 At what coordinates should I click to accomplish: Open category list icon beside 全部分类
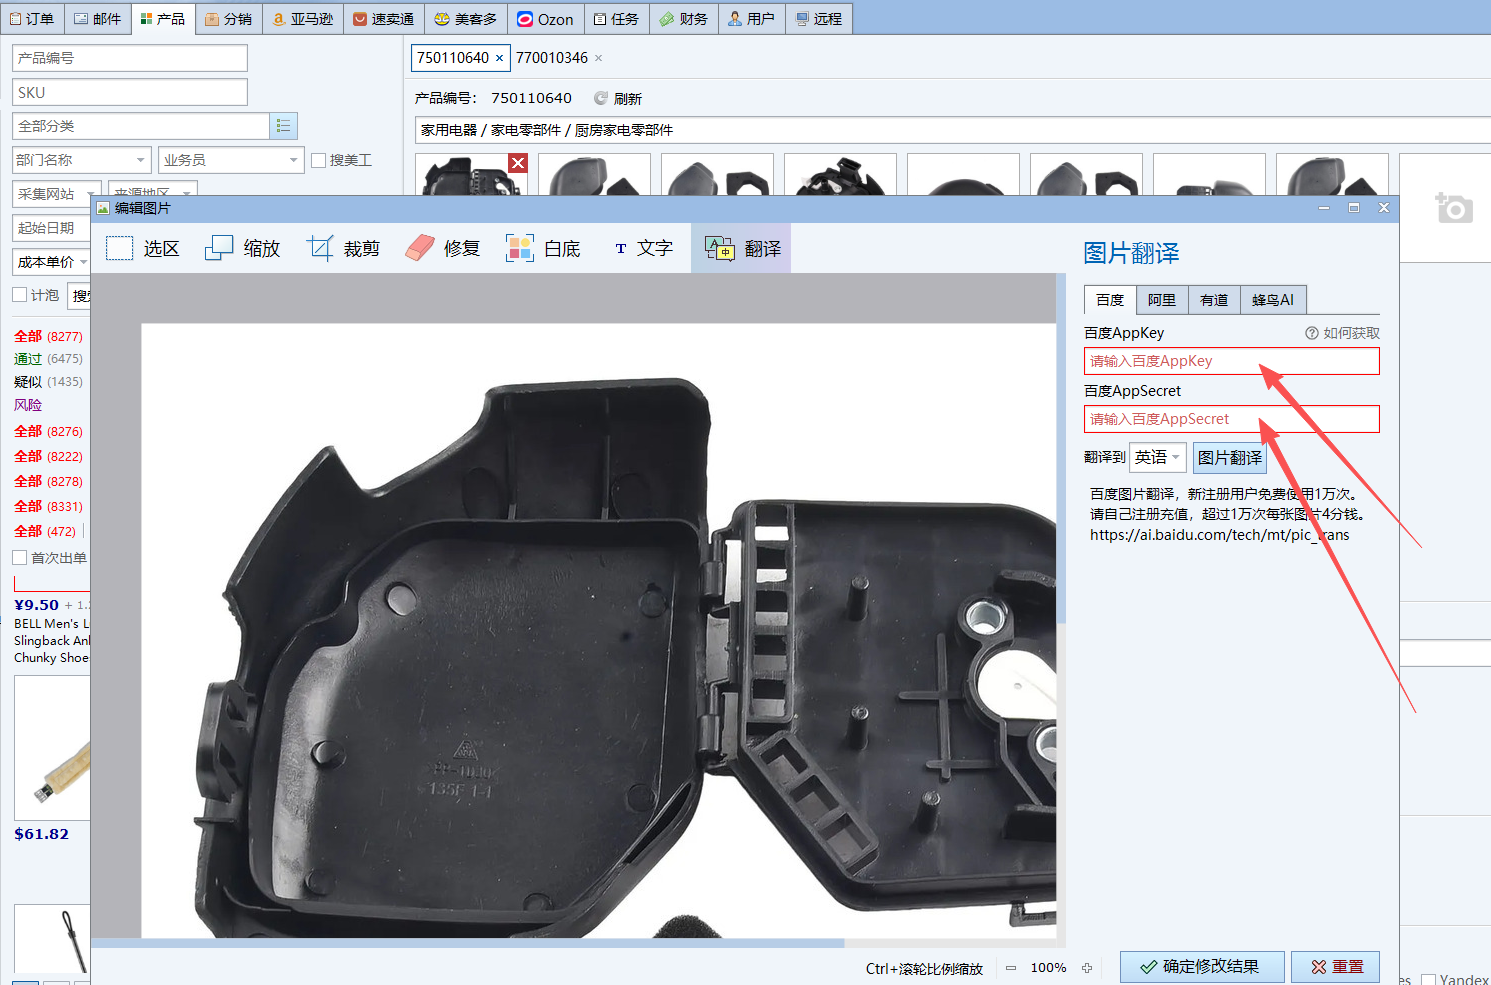pos(284,126)
